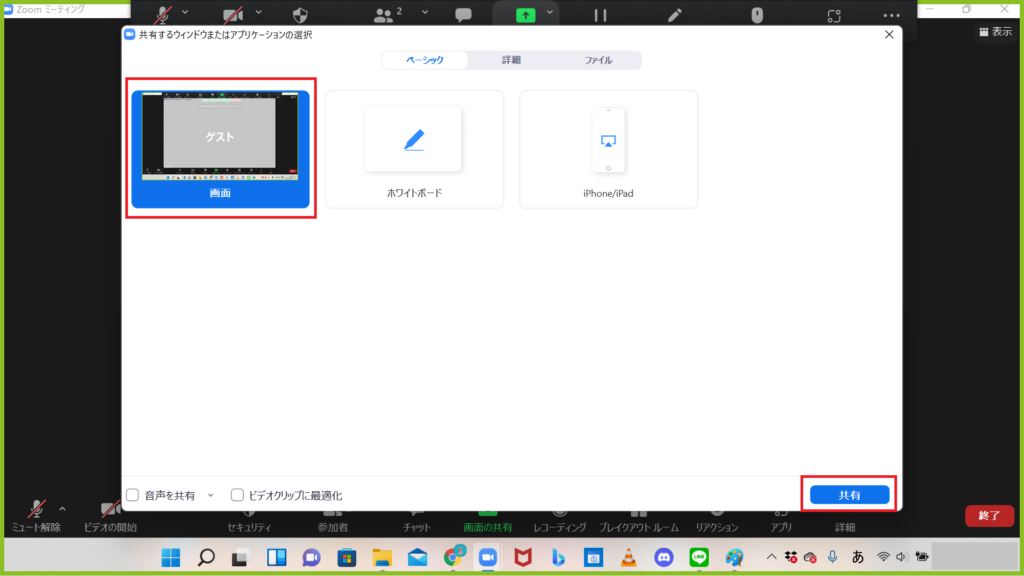
Task: Click the pause share icon in top toolbar
Action: tap(600, 15)
